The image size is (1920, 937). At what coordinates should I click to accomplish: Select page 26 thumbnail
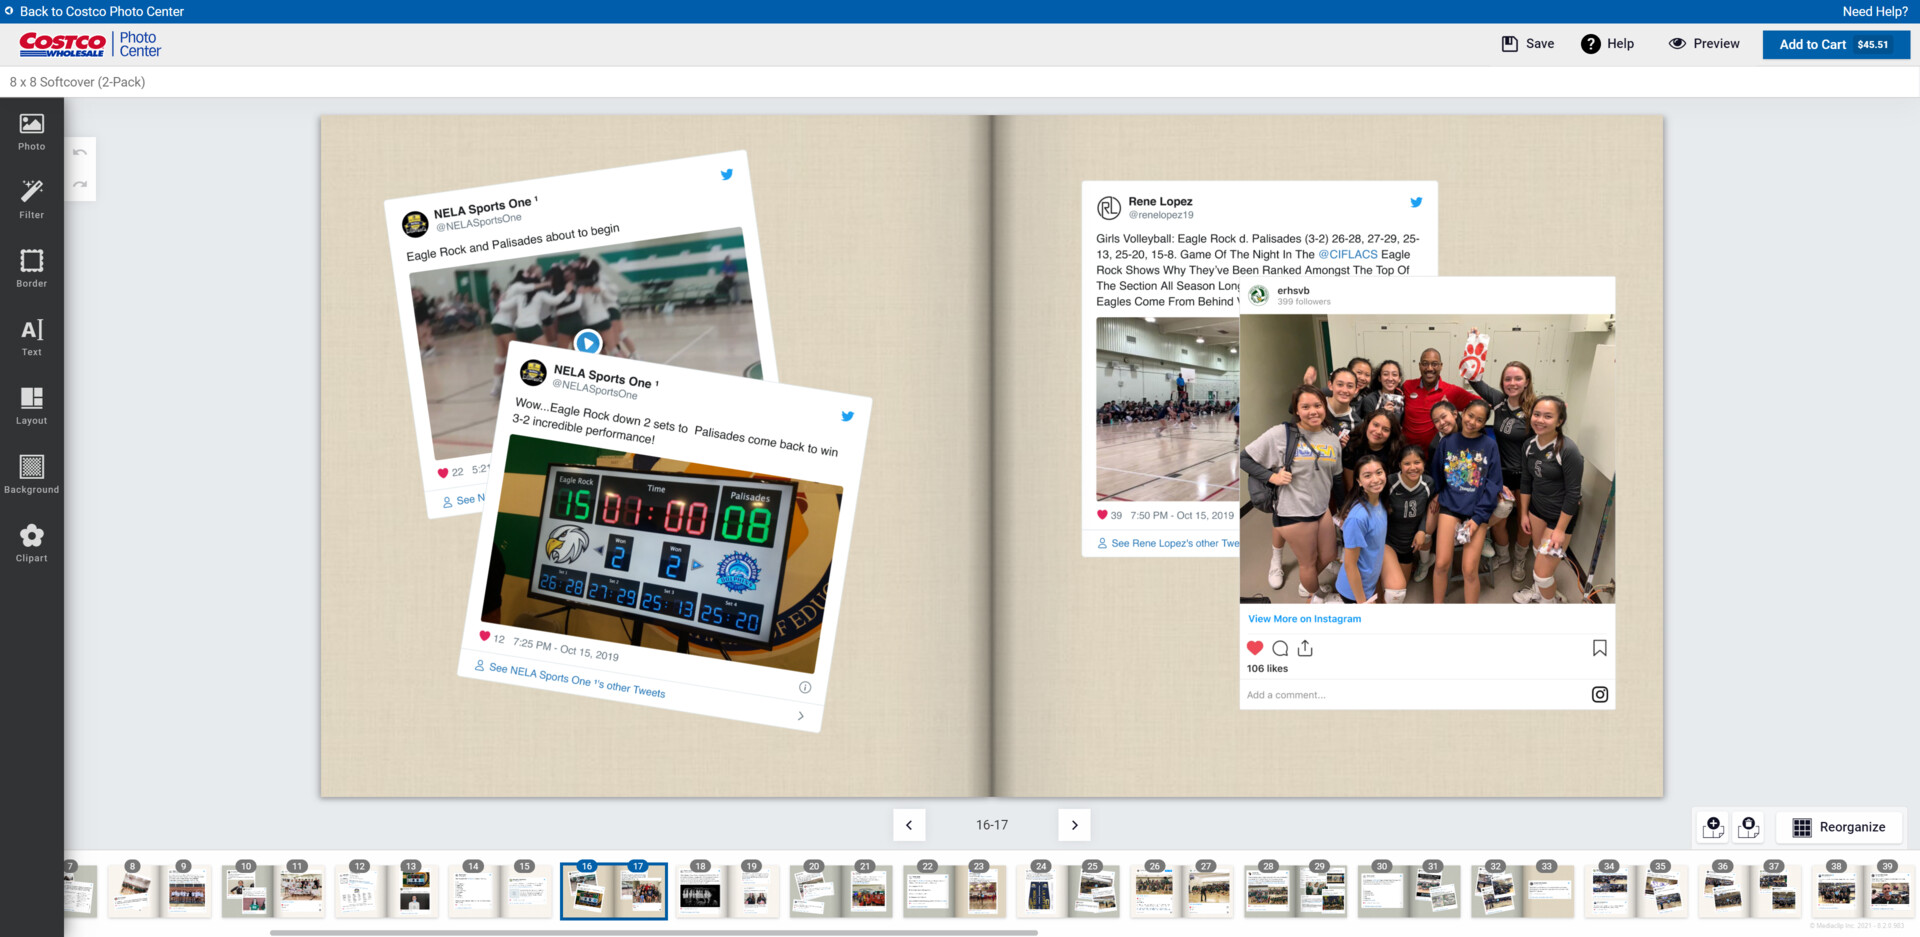pos(1156,891)
